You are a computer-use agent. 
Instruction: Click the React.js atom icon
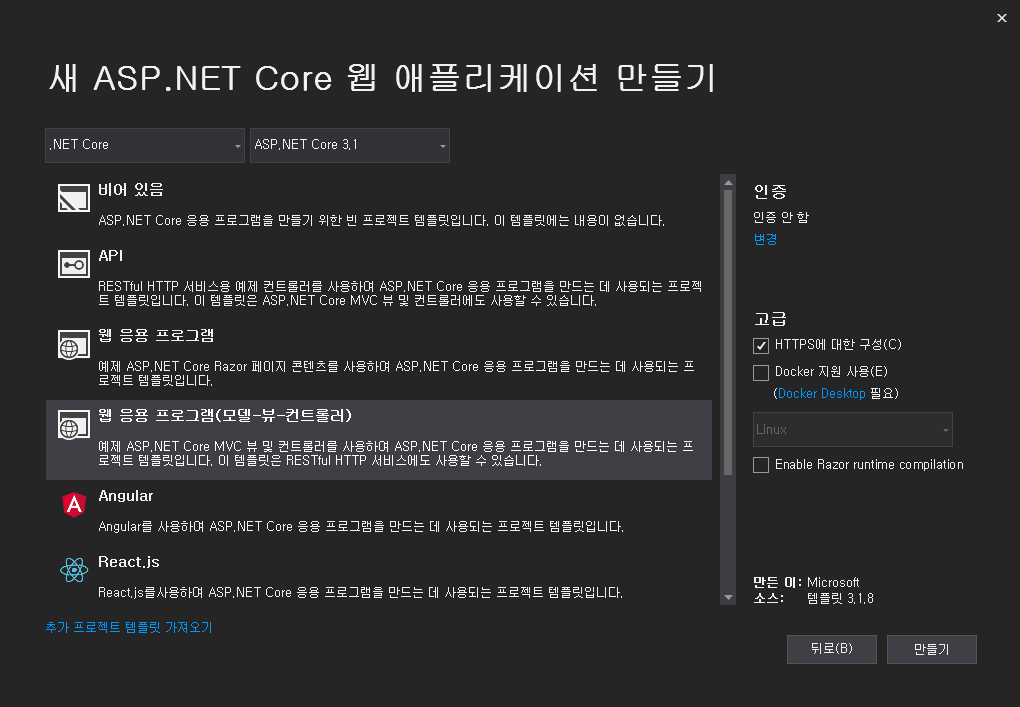pyautogui.click(x=74, y=570)
